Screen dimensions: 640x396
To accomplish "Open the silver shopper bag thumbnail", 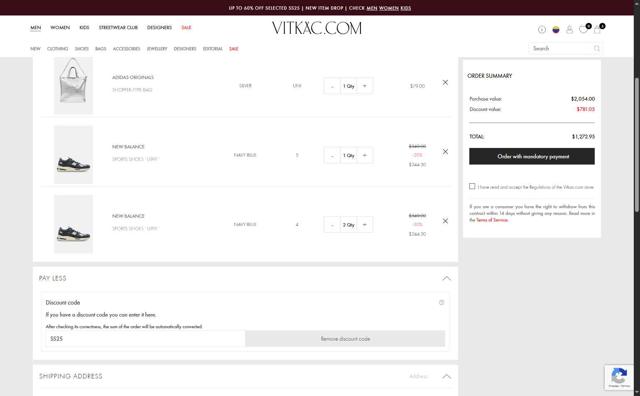I will coord(73,85).
